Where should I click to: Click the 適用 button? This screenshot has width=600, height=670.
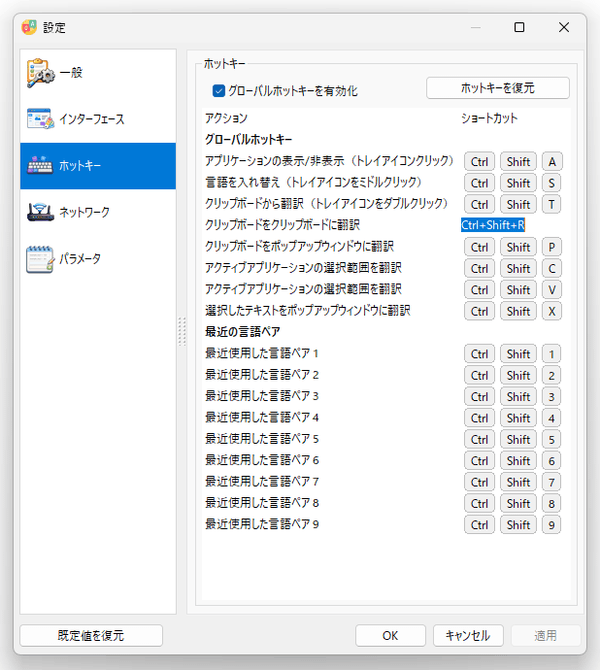tap(546, 635)
